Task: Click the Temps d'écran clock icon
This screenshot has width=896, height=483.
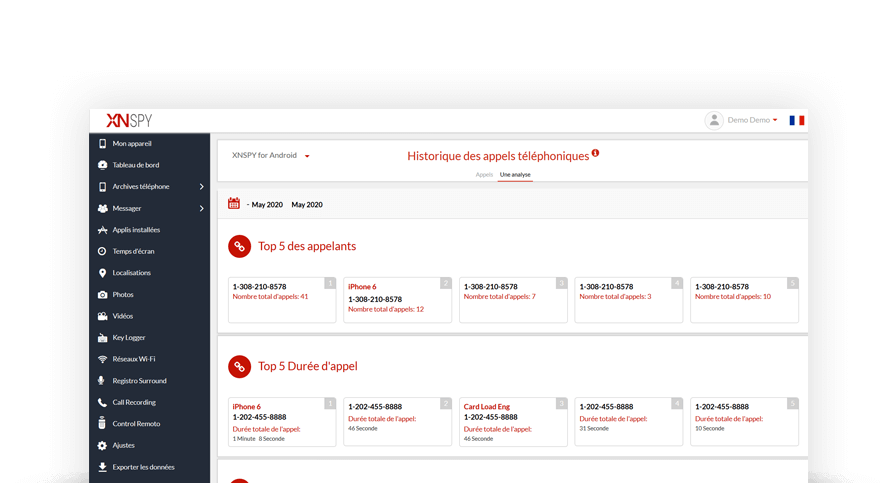Action: coord(102,251)
